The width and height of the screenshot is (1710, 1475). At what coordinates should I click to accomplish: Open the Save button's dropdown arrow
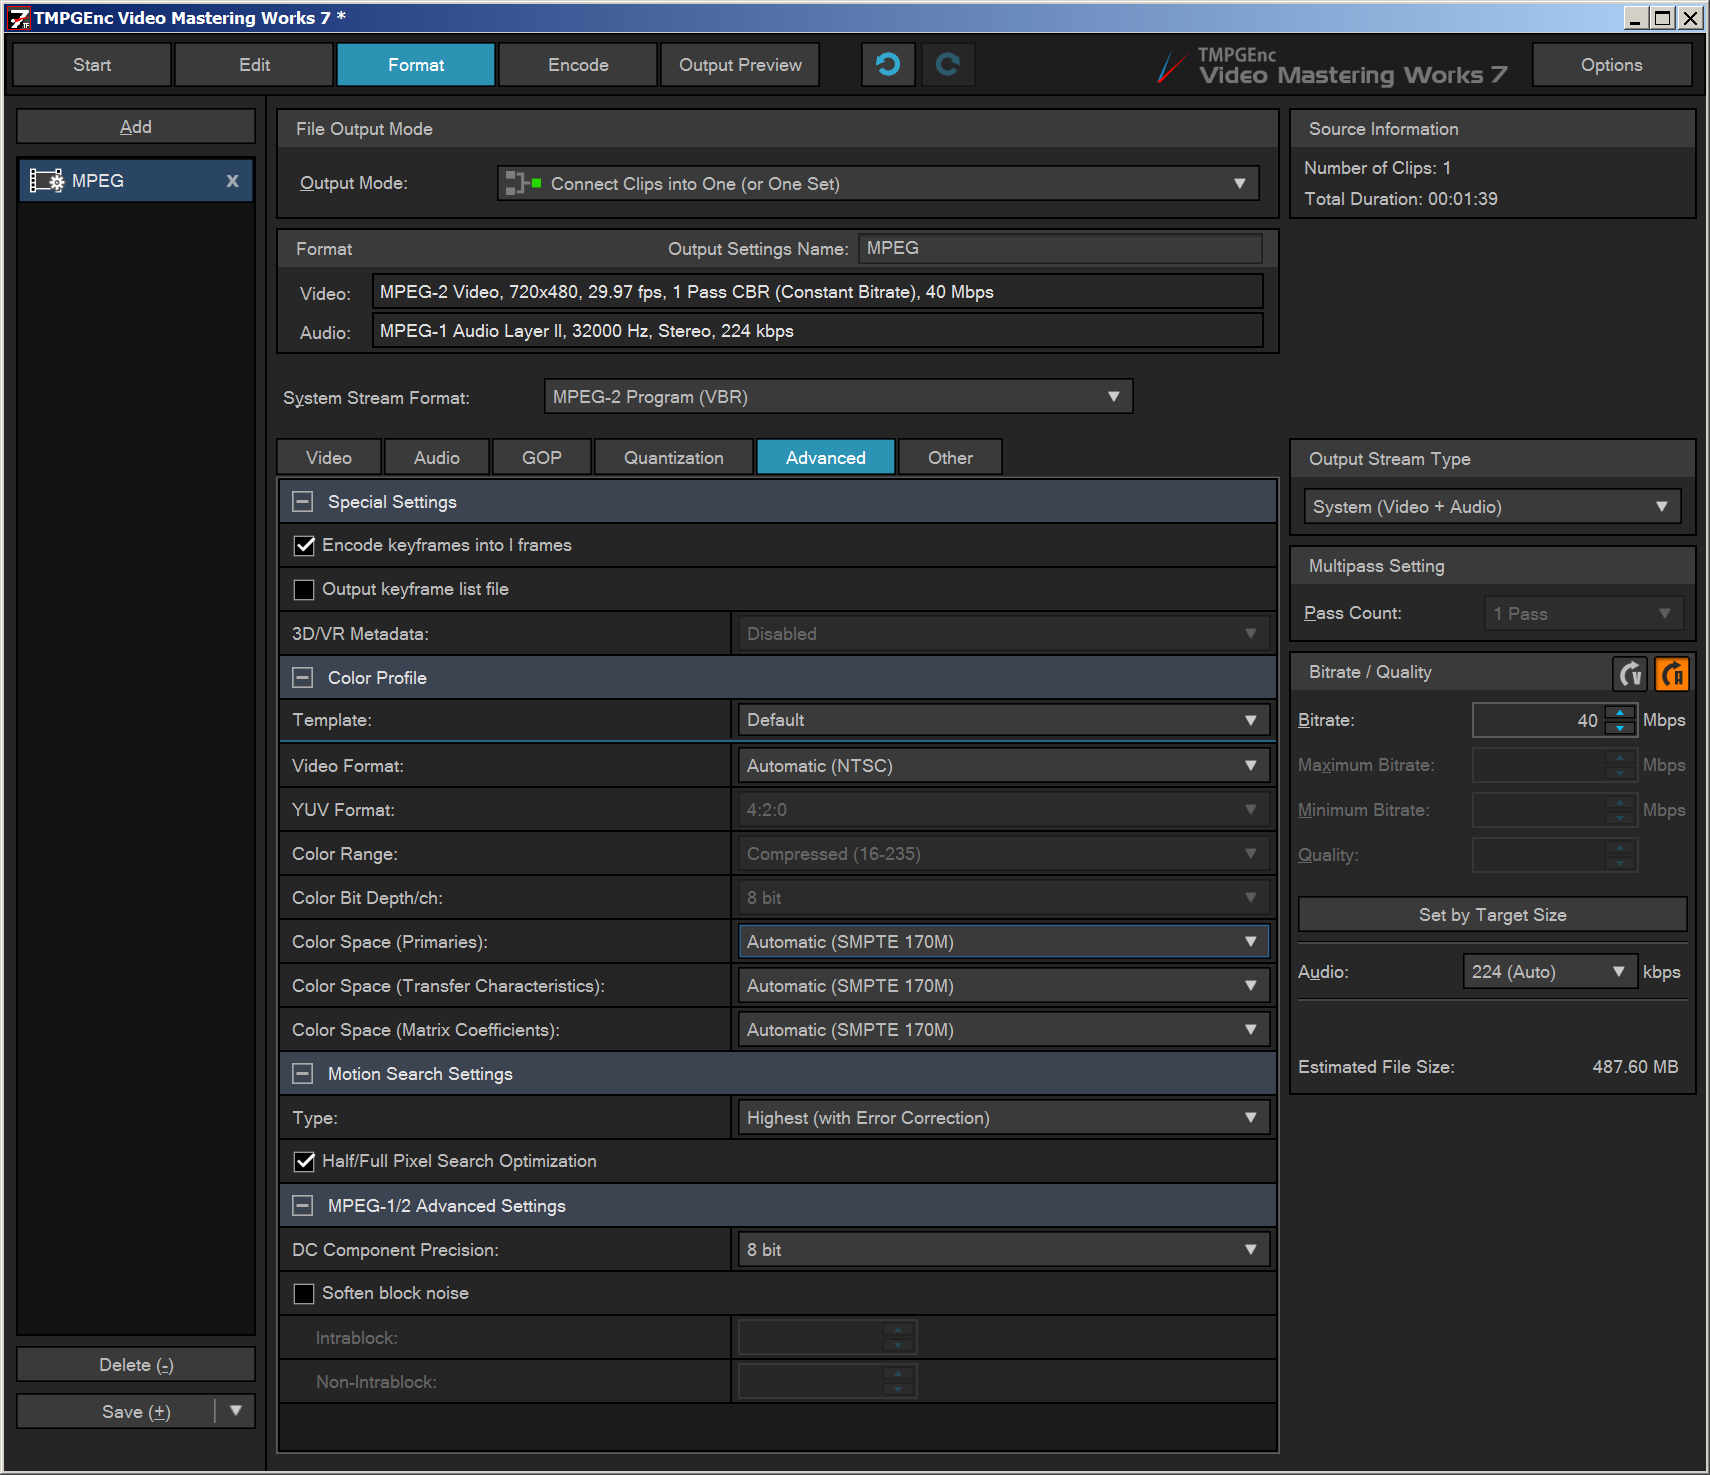coord(236,1411)
